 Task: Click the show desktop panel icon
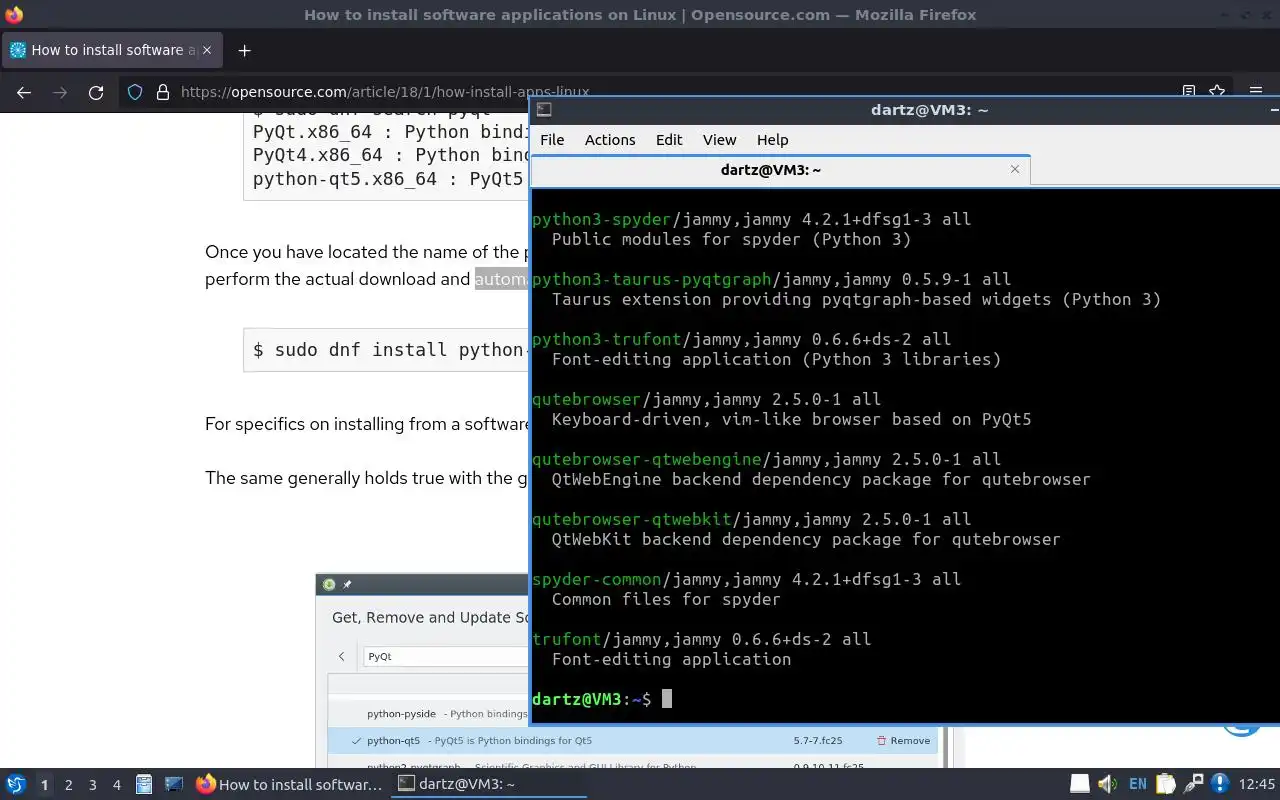tap(174, 785)
